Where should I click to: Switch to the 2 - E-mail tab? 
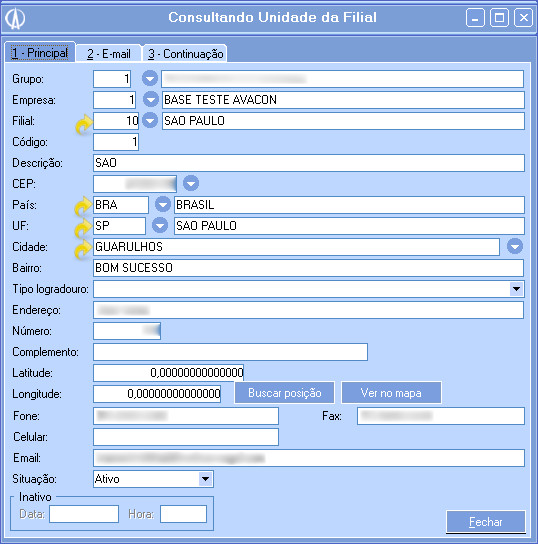coord(109,54)
